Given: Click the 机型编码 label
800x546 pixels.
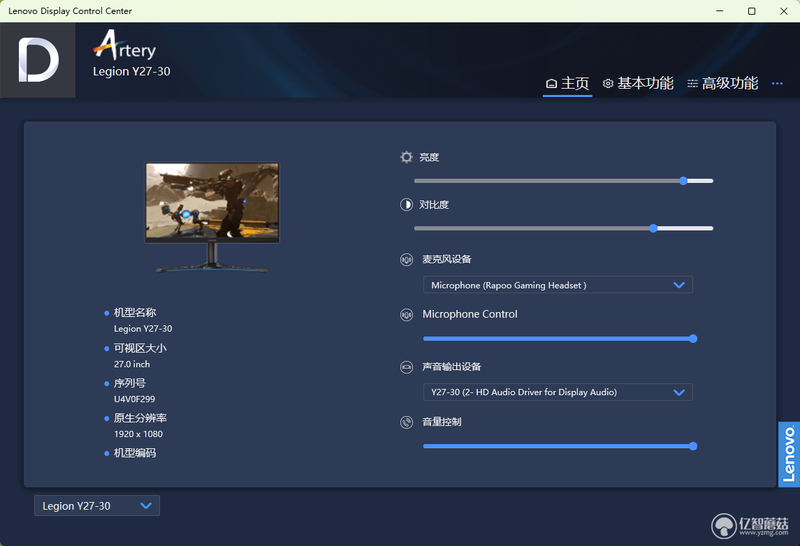Looking at the screenshot, I should (x=135, y=453).
